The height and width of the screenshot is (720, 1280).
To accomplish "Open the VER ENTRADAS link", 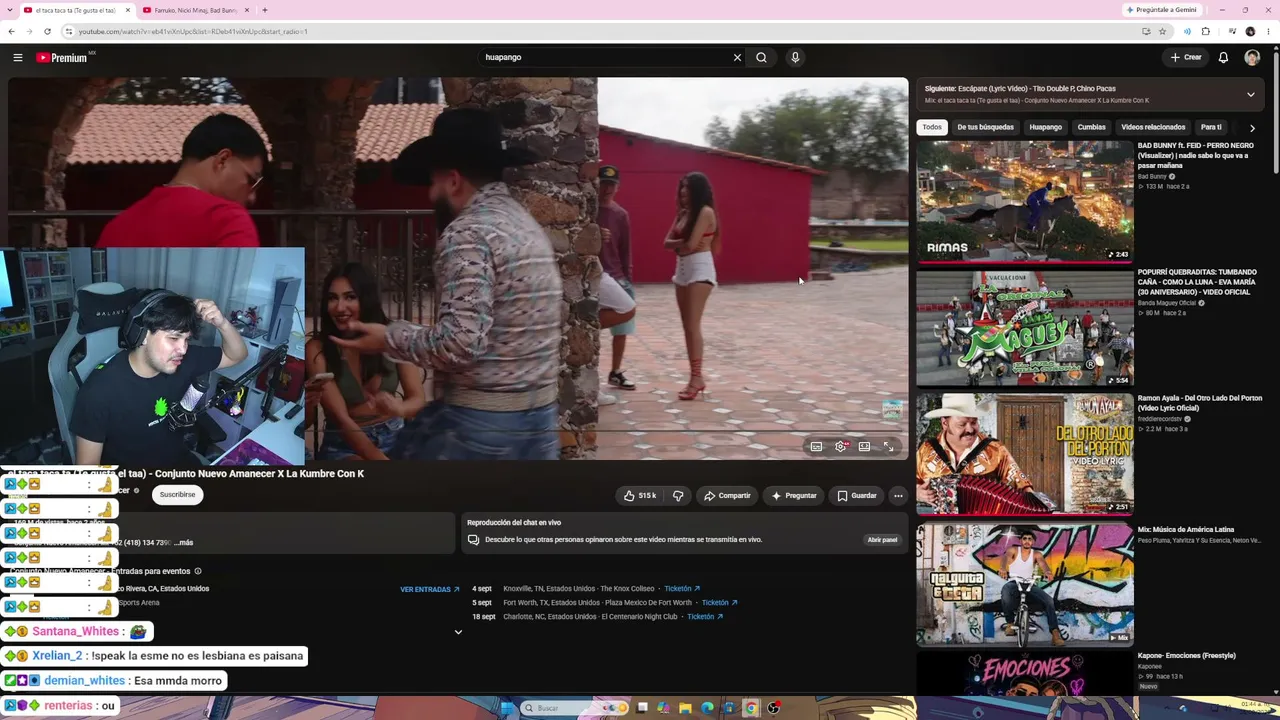I will click(x=430, y=589).
